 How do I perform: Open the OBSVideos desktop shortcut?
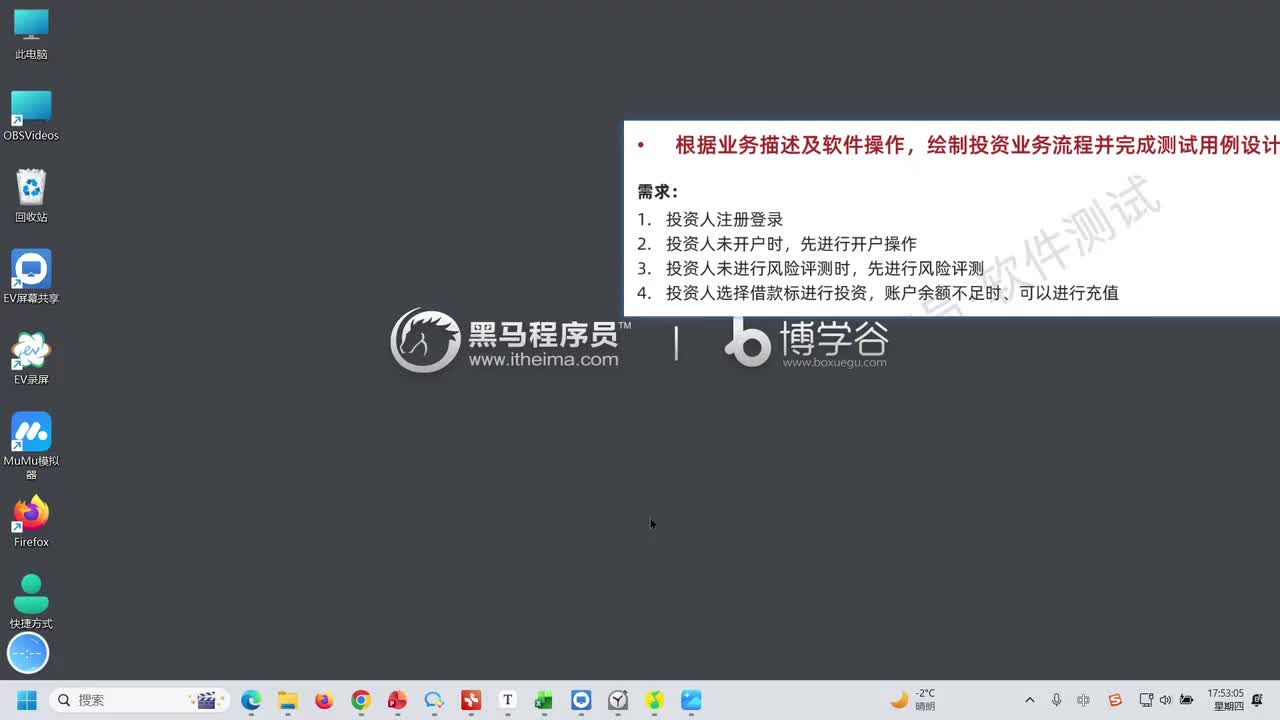coord(31,116)
